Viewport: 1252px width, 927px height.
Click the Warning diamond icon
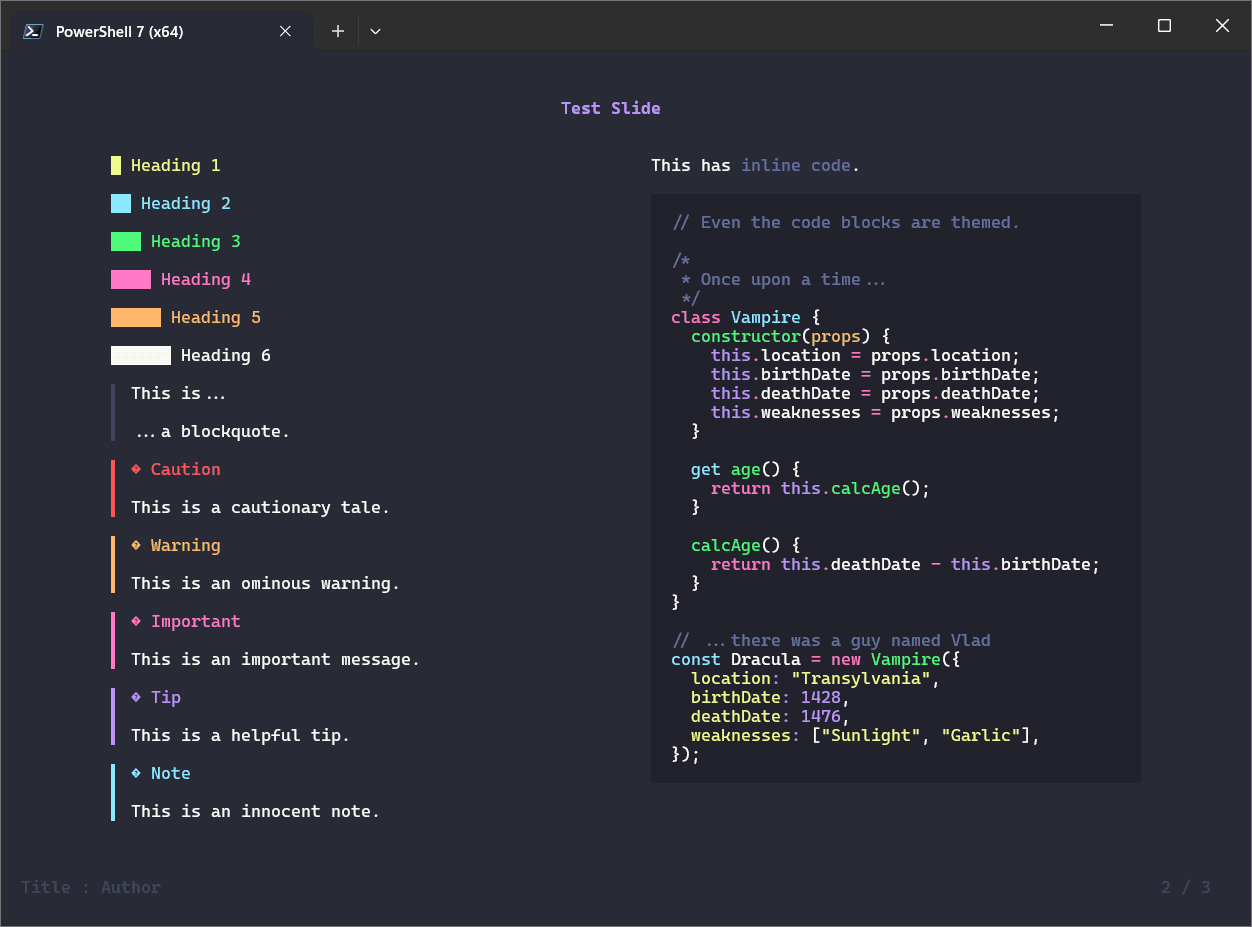pyautogui.click(x=137, y=544)
